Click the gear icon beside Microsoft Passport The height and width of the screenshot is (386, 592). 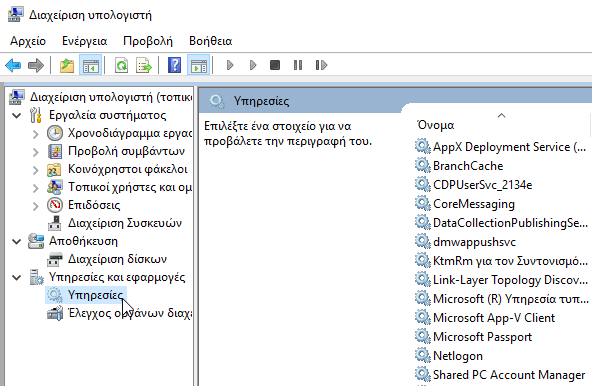[422, 336]
